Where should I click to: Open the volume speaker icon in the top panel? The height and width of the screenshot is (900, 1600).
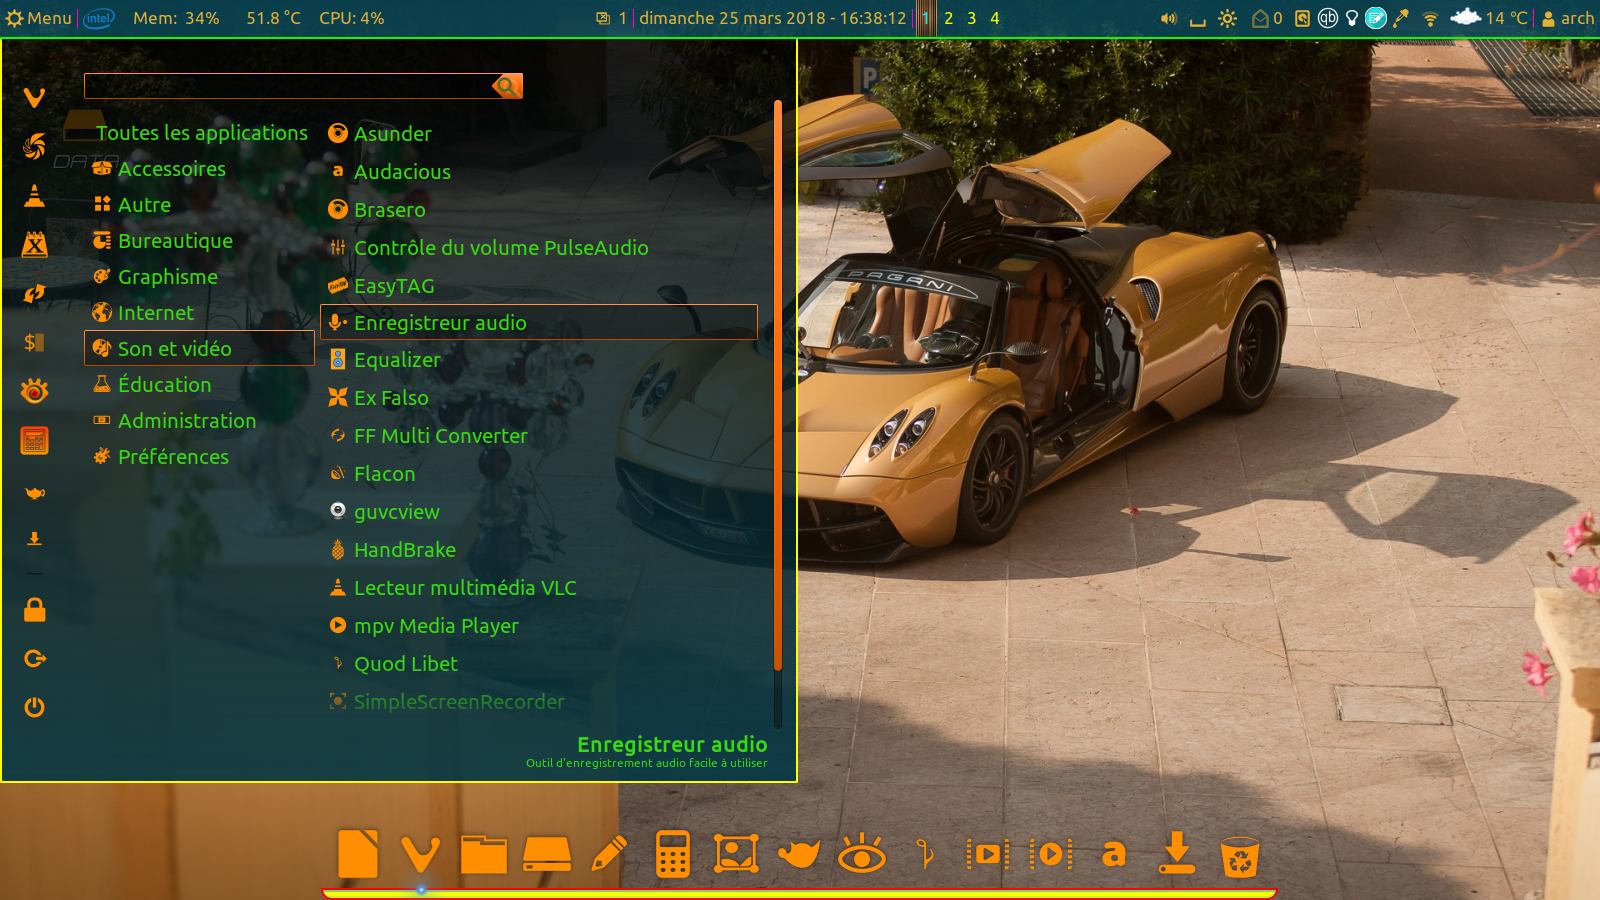coord(1168,18)
